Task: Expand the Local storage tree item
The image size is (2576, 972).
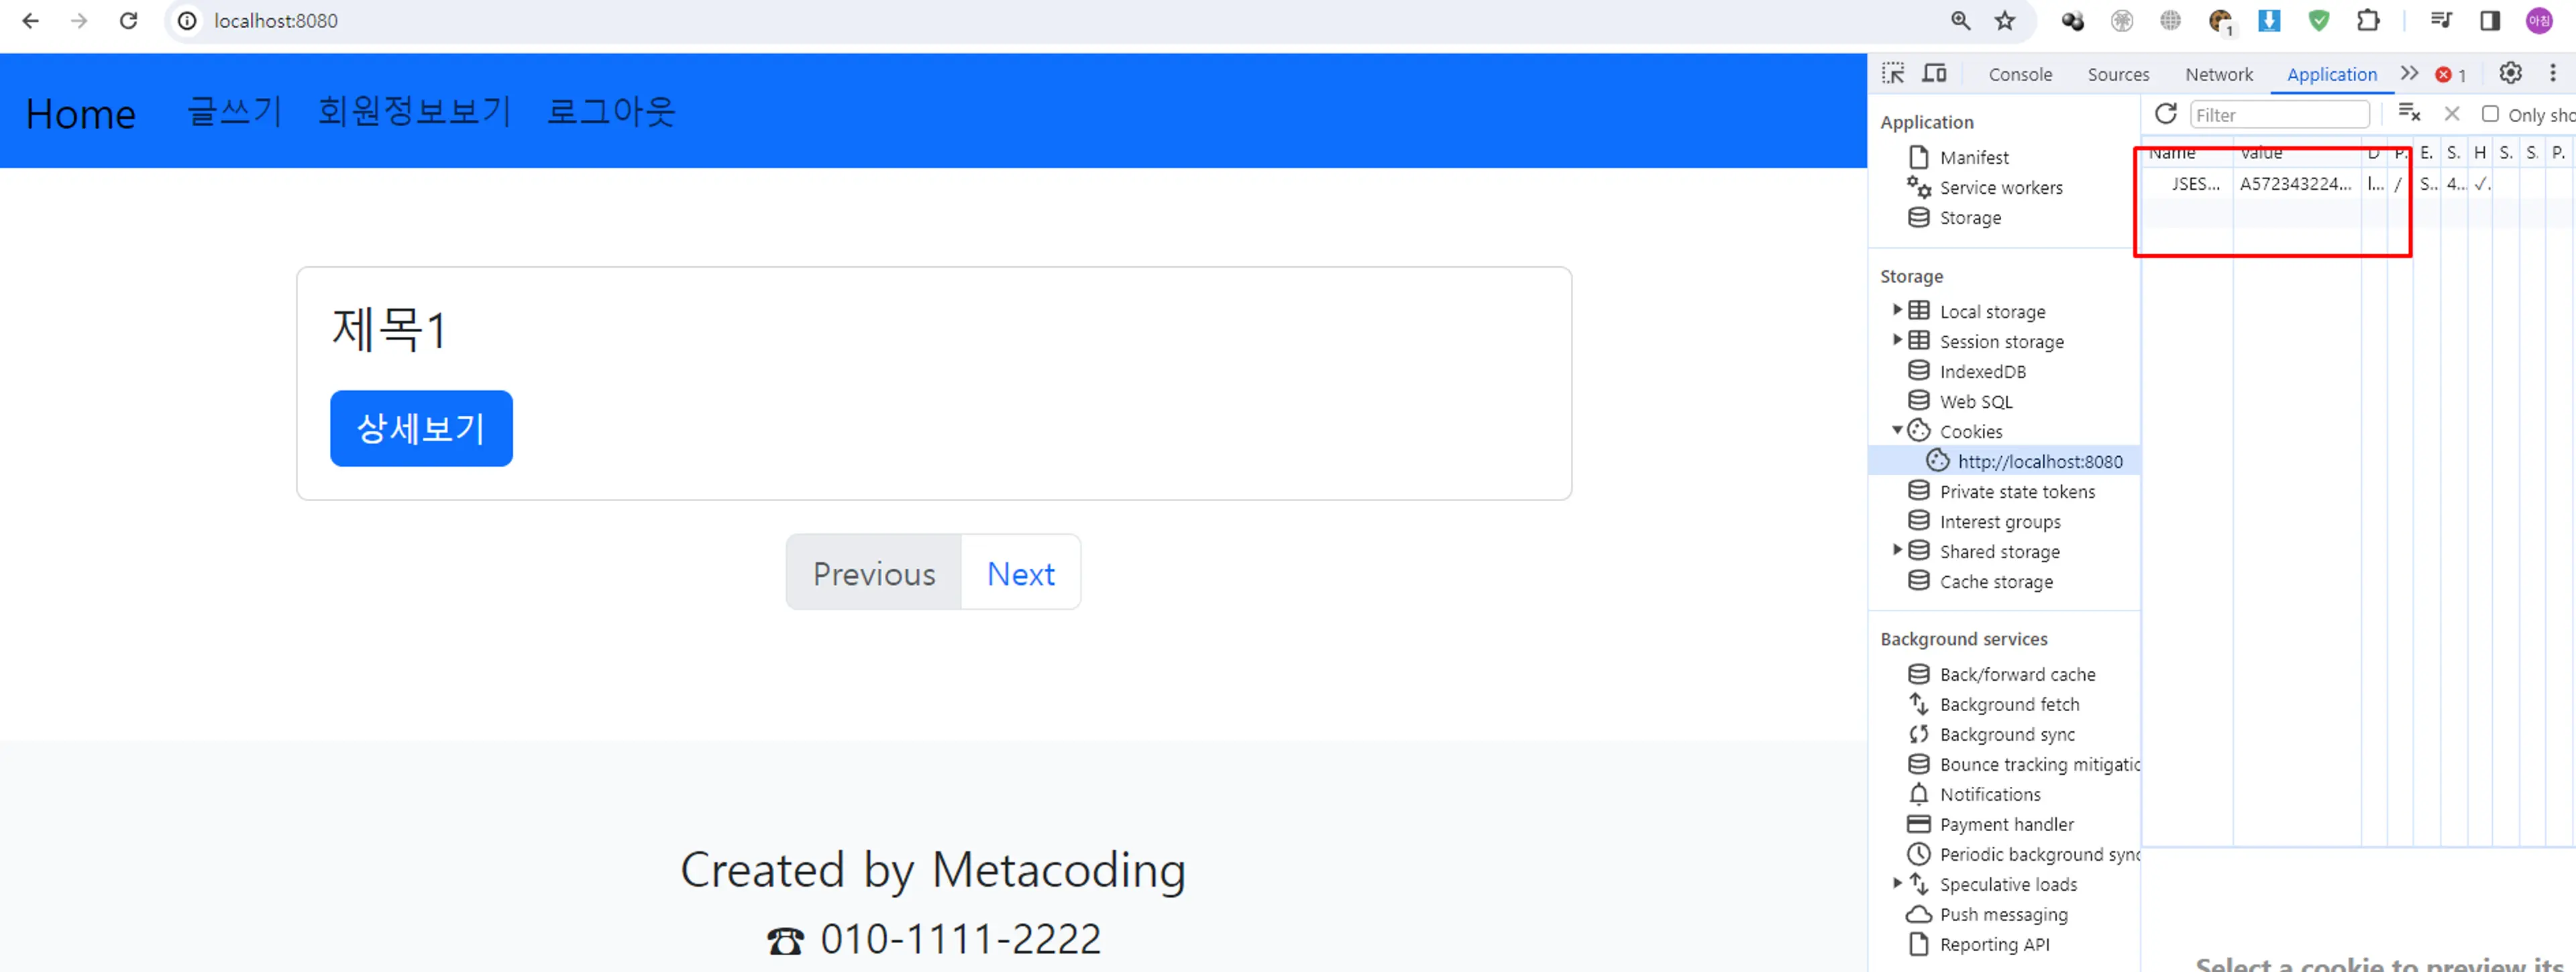Action: click(1898, 311)
